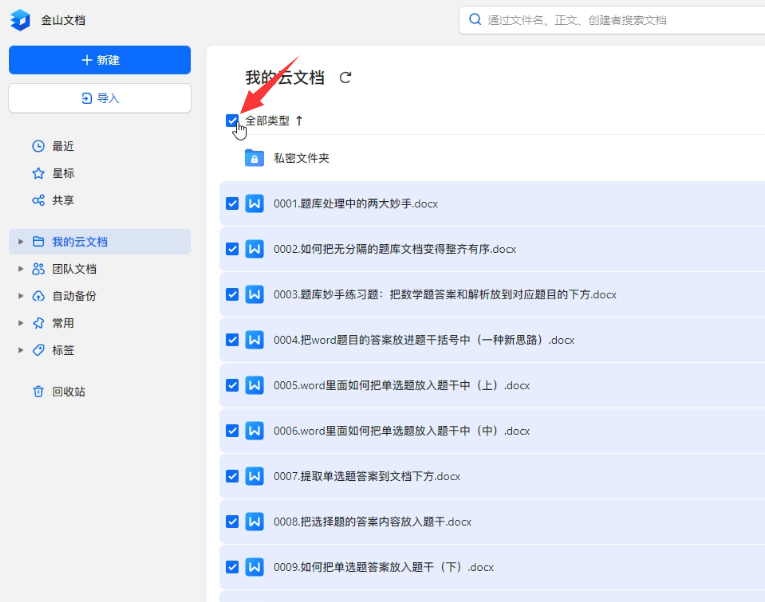
Task: Open 0006.word里面如何把单选题放入题干中（中）.docx
Action: tap(402, 431)
